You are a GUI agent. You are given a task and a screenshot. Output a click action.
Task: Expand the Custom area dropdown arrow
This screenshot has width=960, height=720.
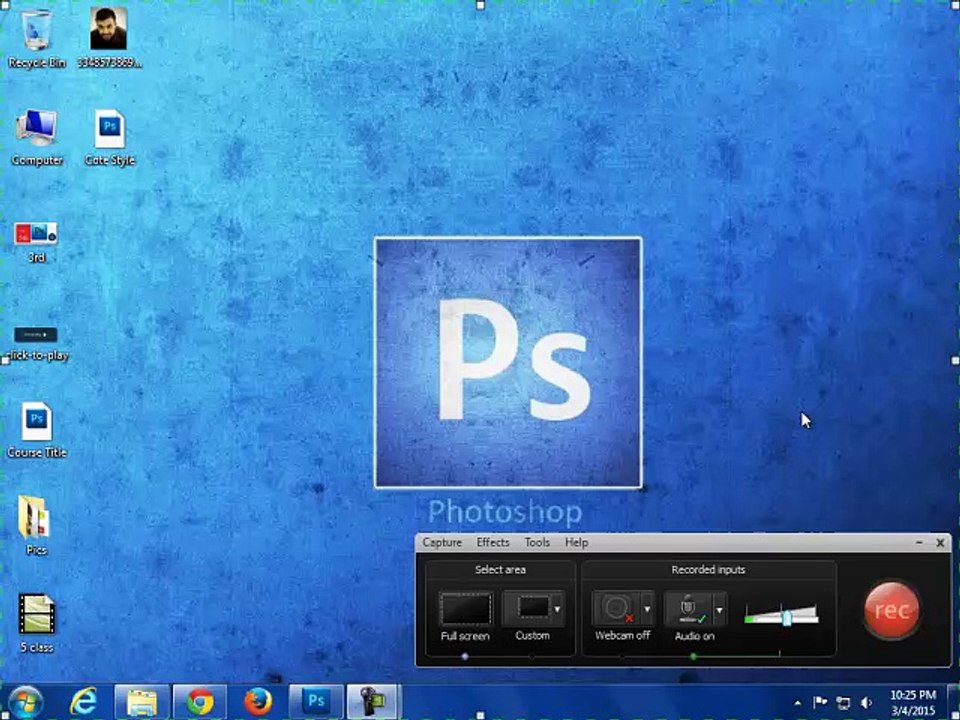(x=557, y=609)
